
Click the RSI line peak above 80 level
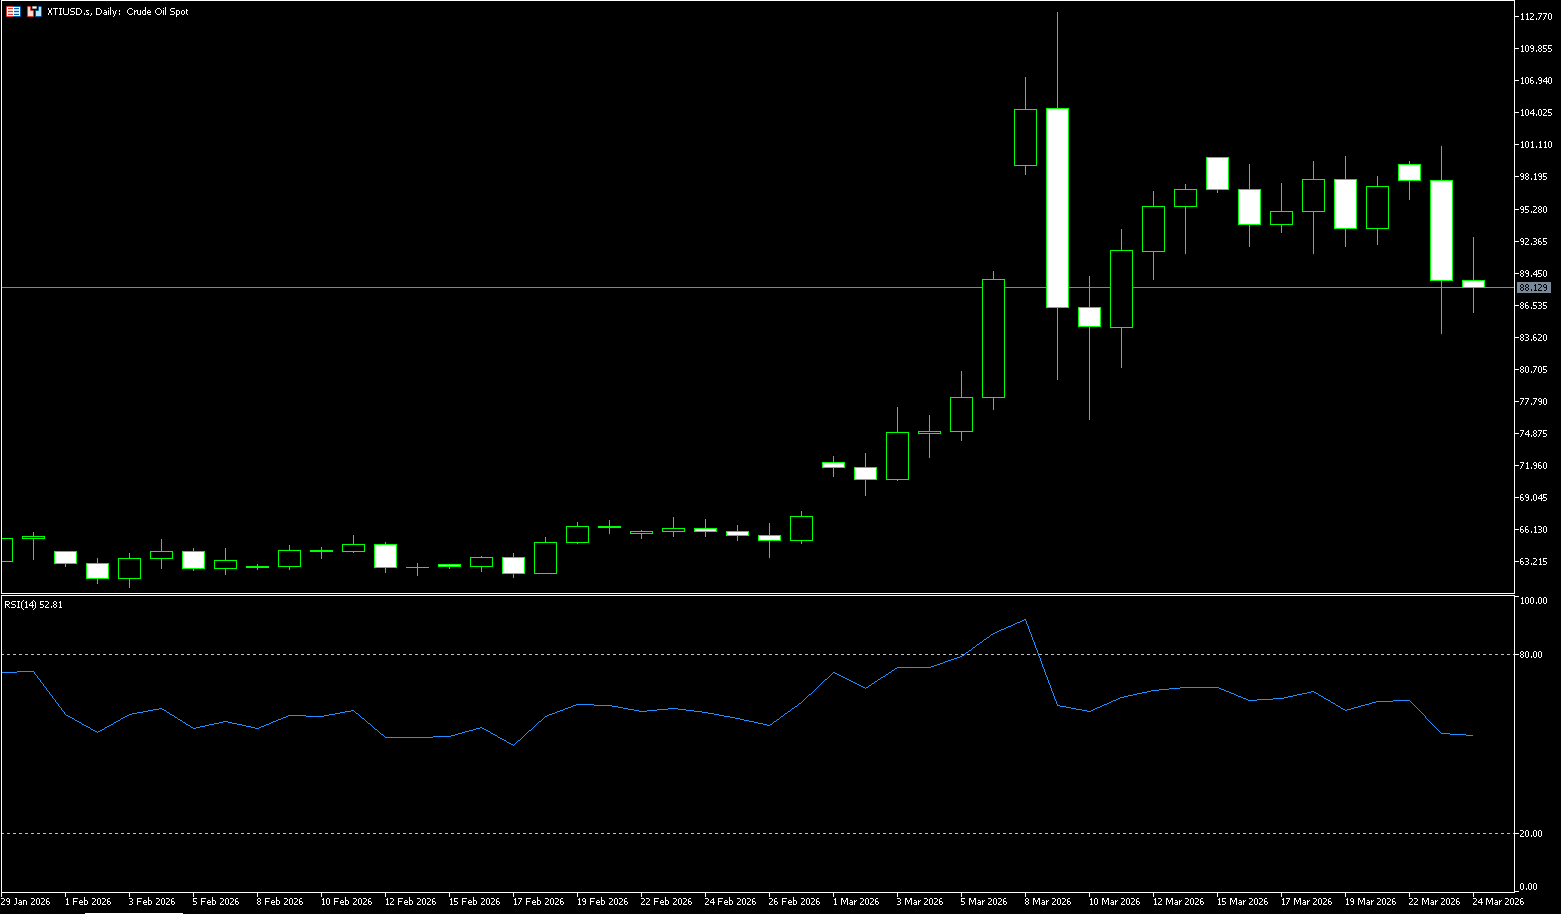1025,620
